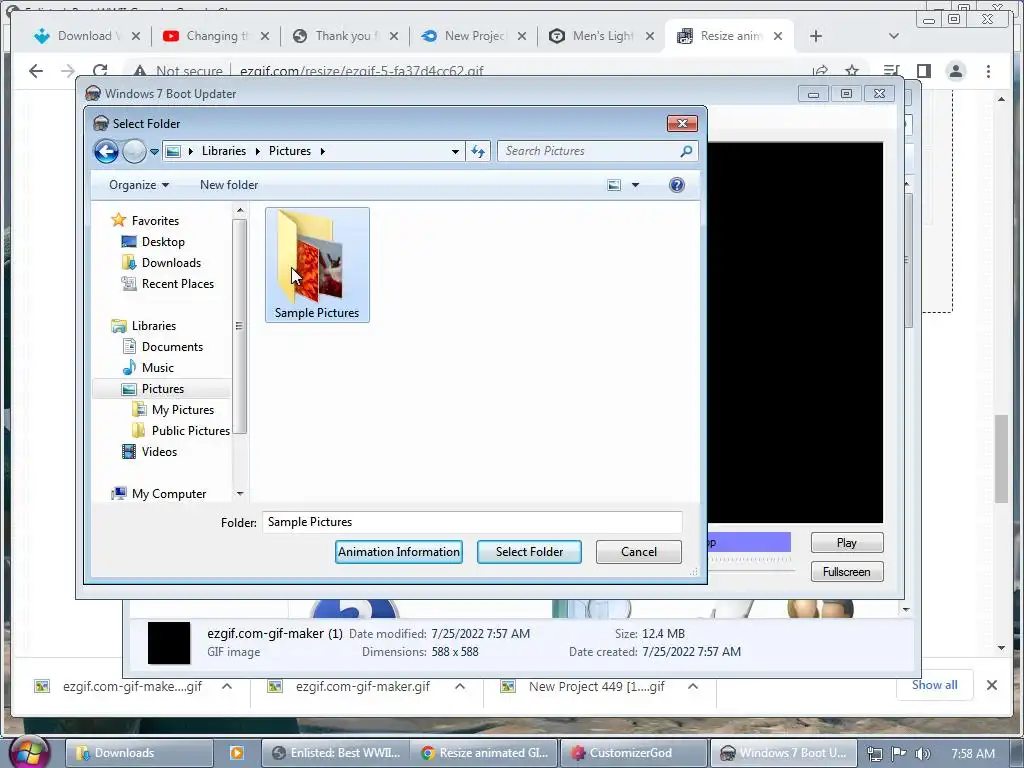1024x768 pixels.
Task: Cancel the Select Folder dialog
Action: 639,552
